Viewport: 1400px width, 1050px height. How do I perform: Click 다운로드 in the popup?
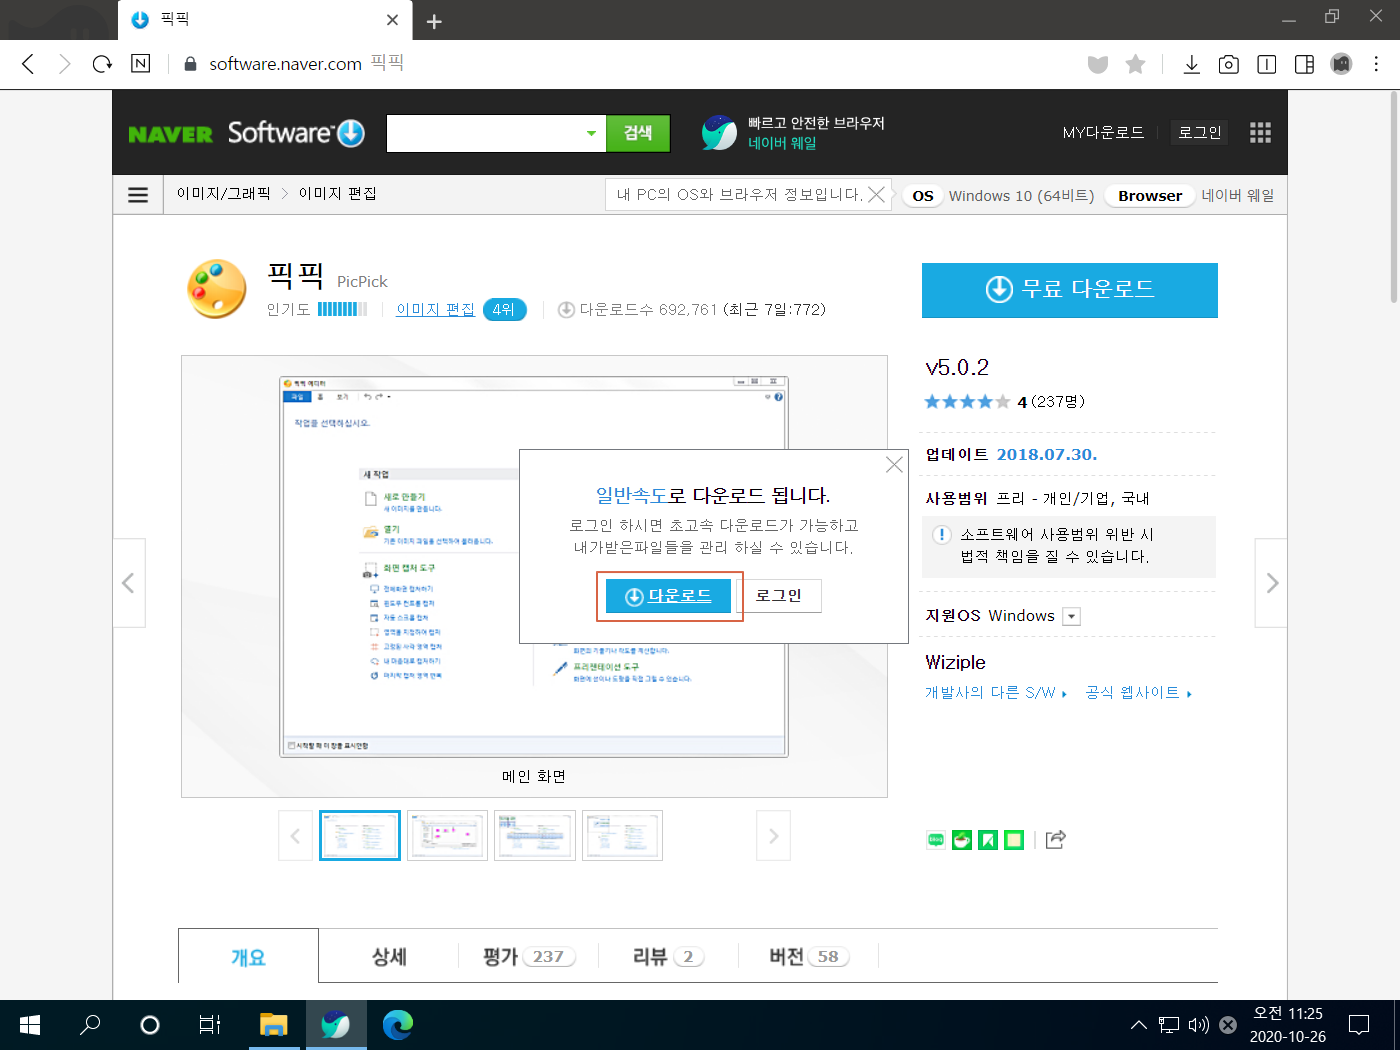pos(668,596)
